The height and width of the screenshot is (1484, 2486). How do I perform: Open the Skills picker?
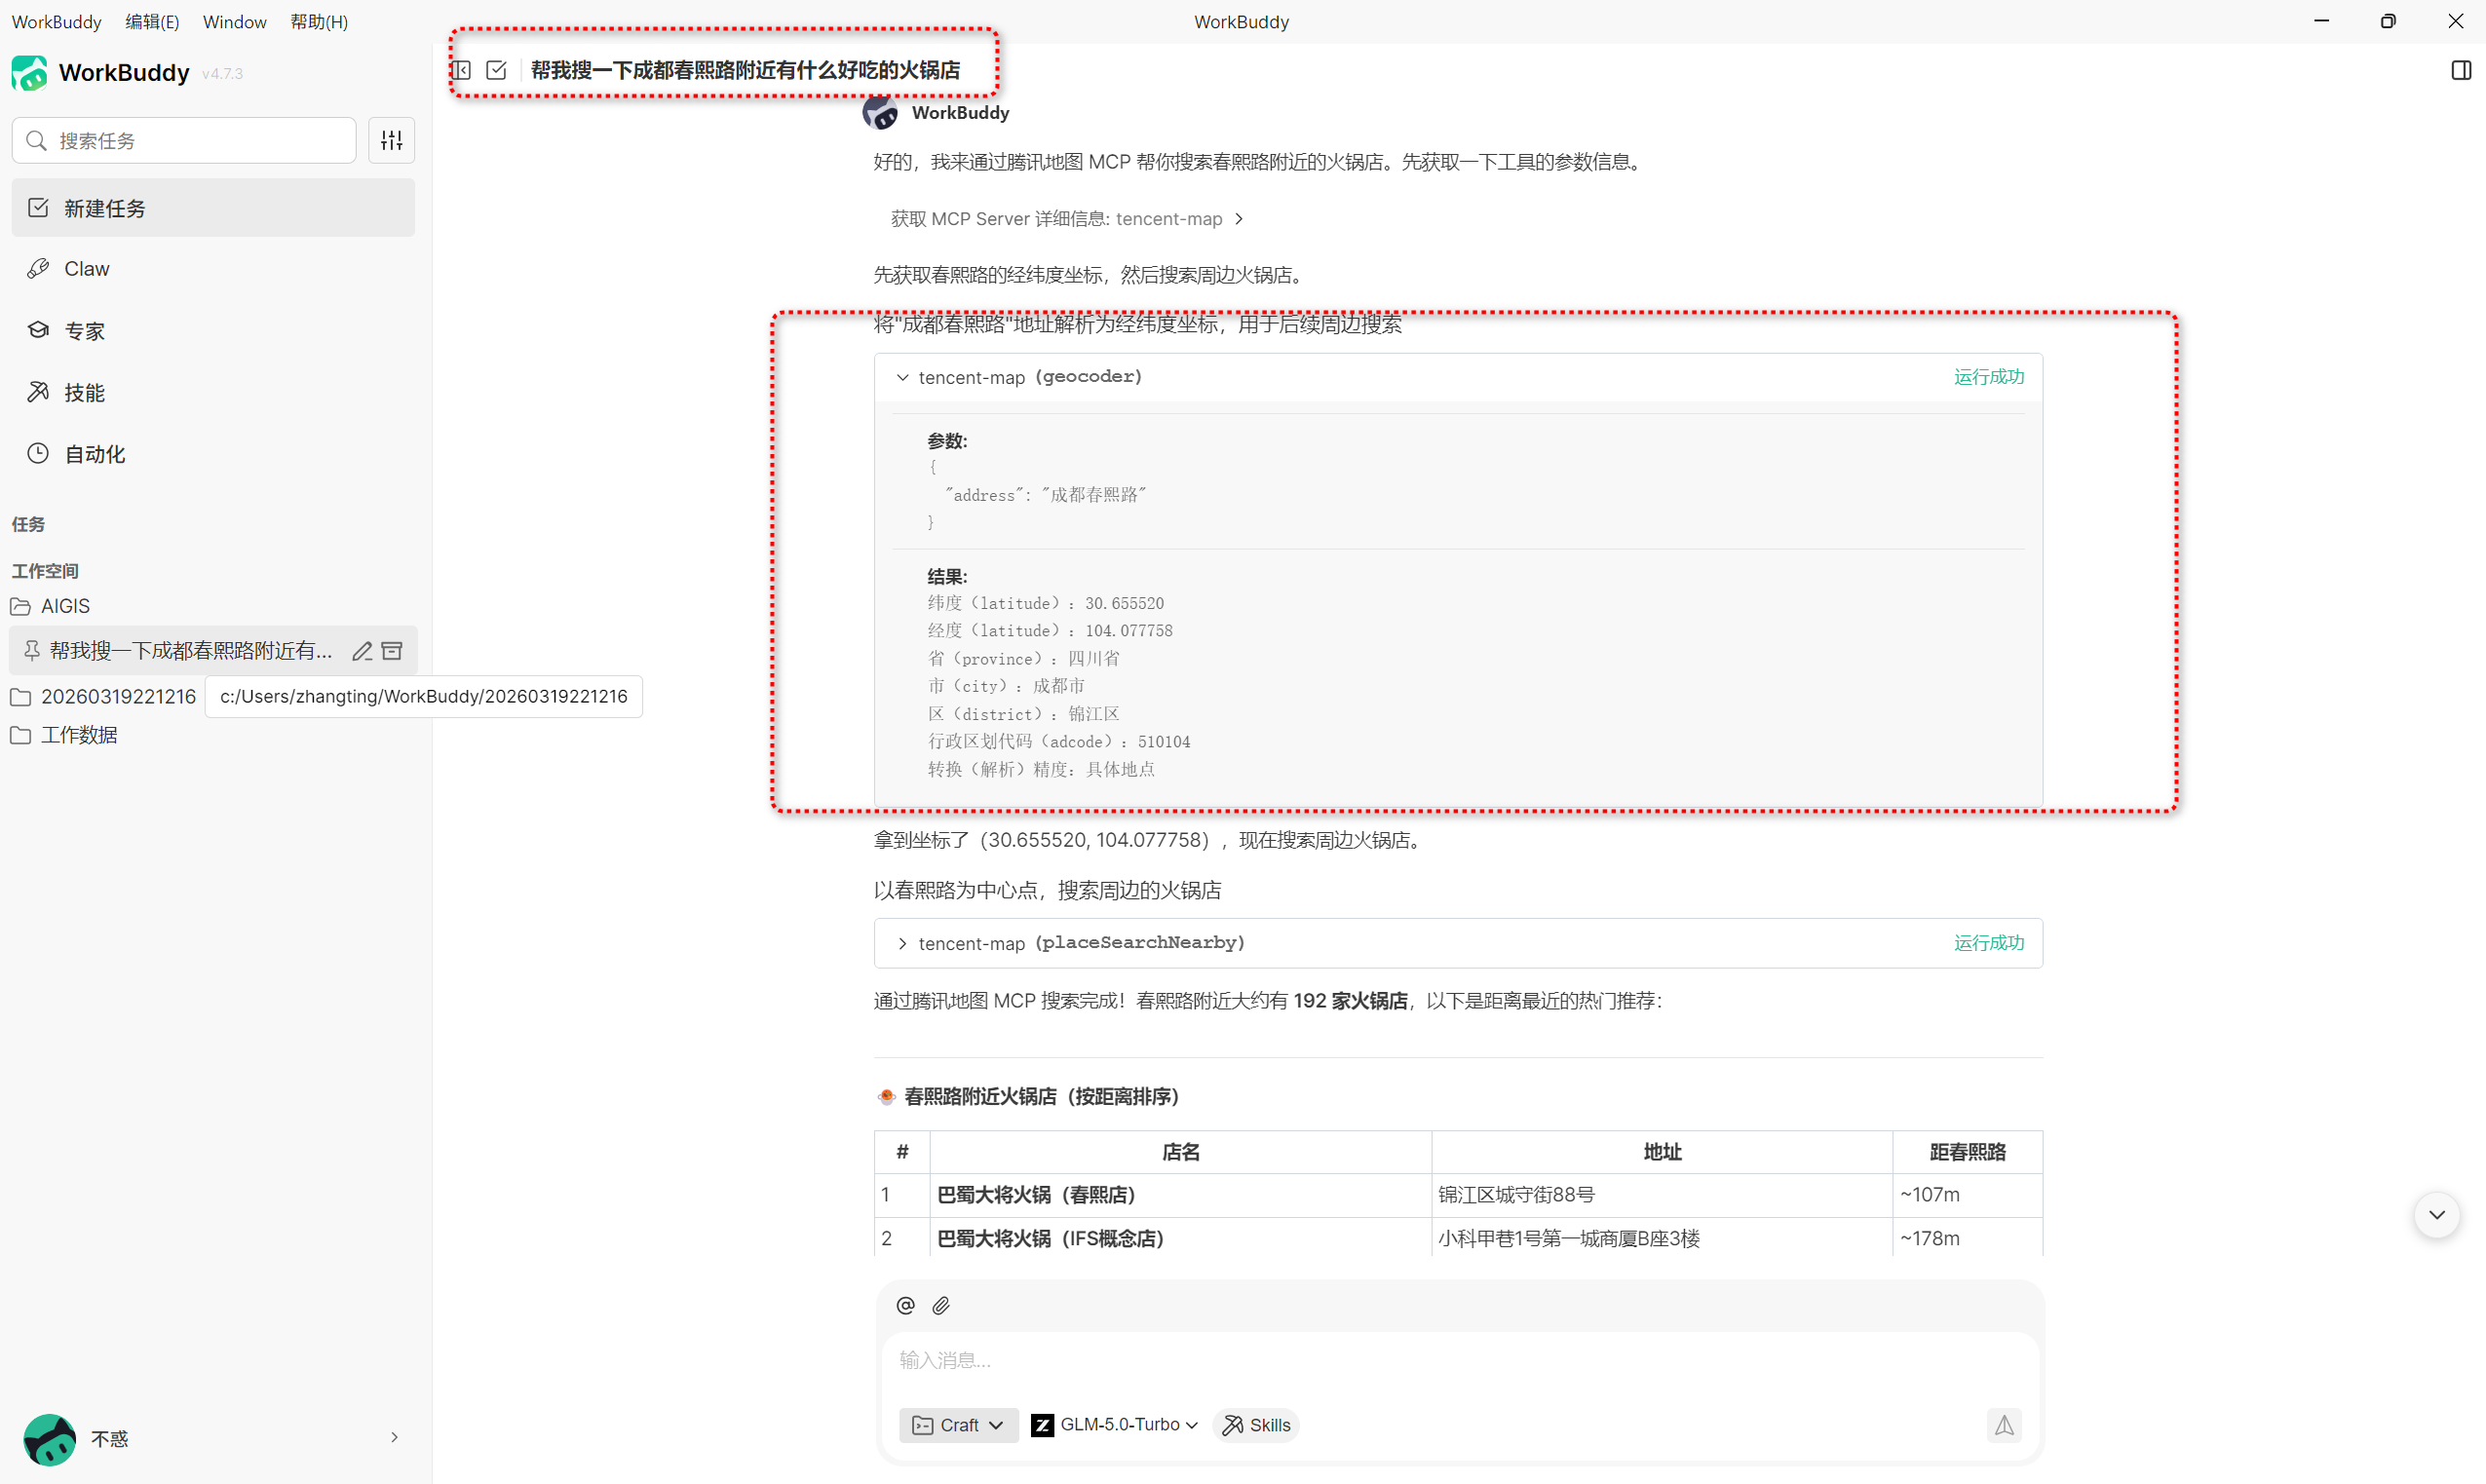pos(1256,1425)
